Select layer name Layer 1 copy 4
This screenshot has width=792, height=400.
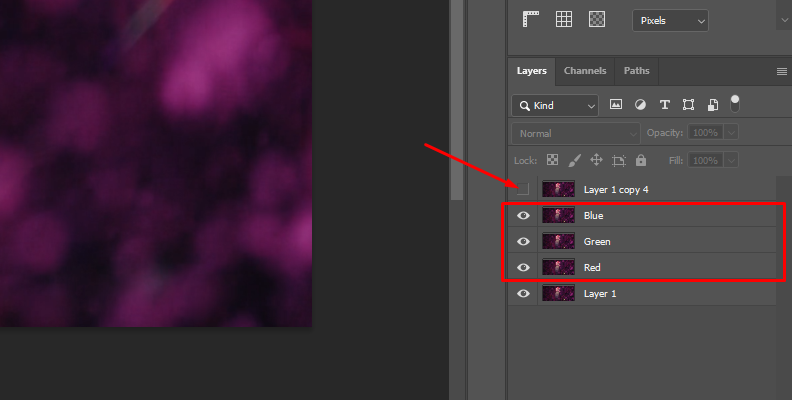point(616,190)
